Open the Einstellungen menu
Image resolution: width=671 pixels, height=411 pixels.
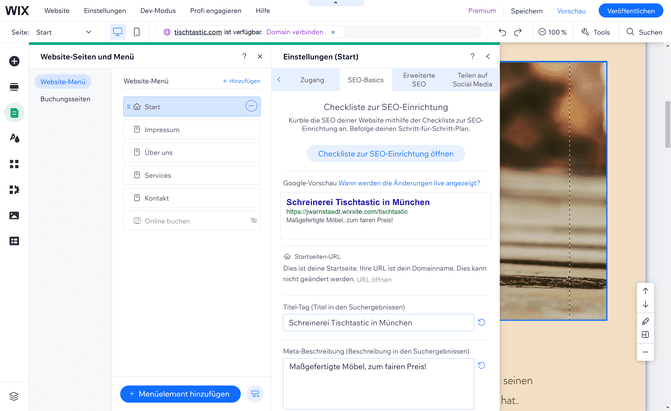[105, 11]
